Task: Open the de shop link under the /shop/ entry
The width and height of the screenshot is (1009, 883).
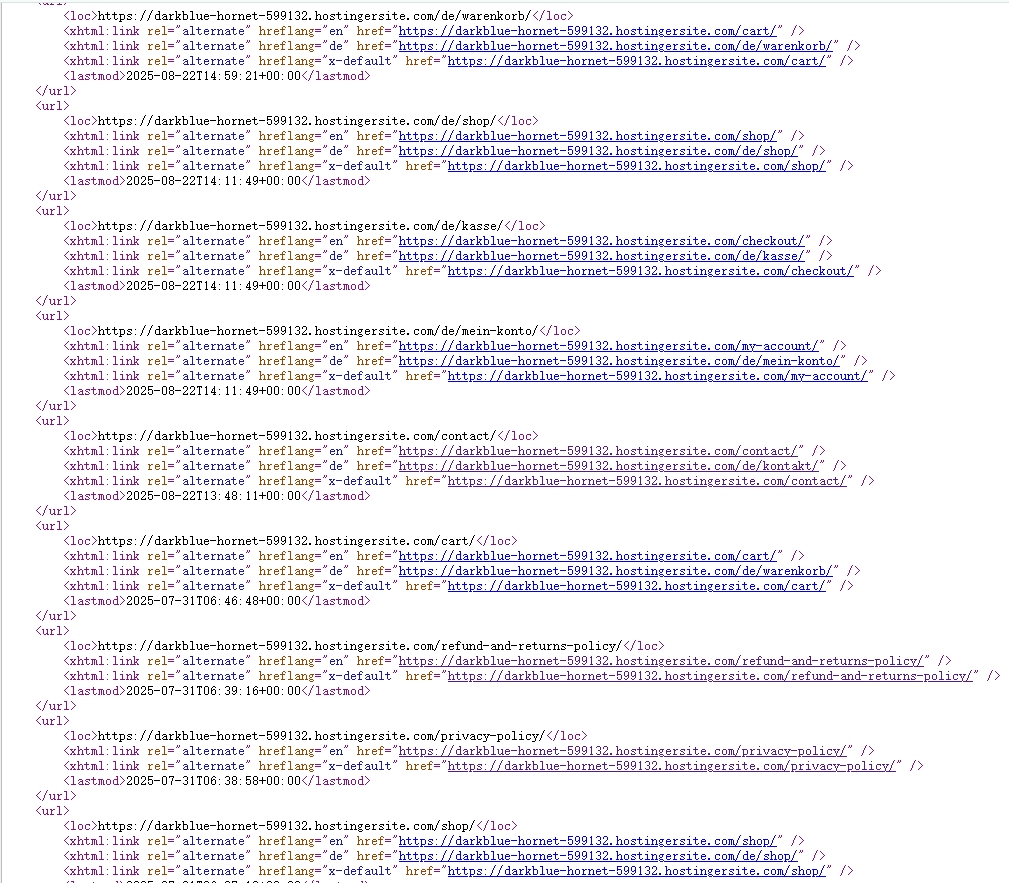Action: pyautogui.click(x=598, y=856)
